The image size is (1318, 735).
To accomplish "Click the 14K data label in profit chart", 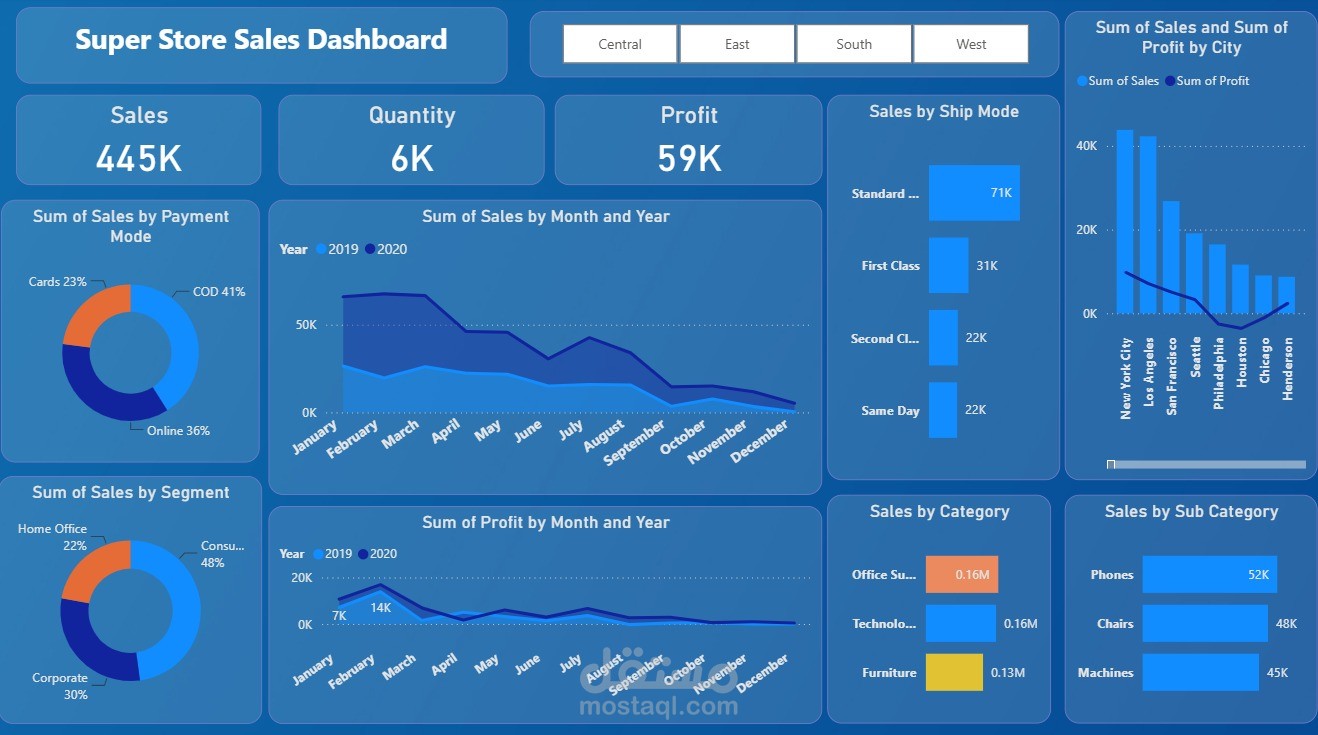I will 381,607.
